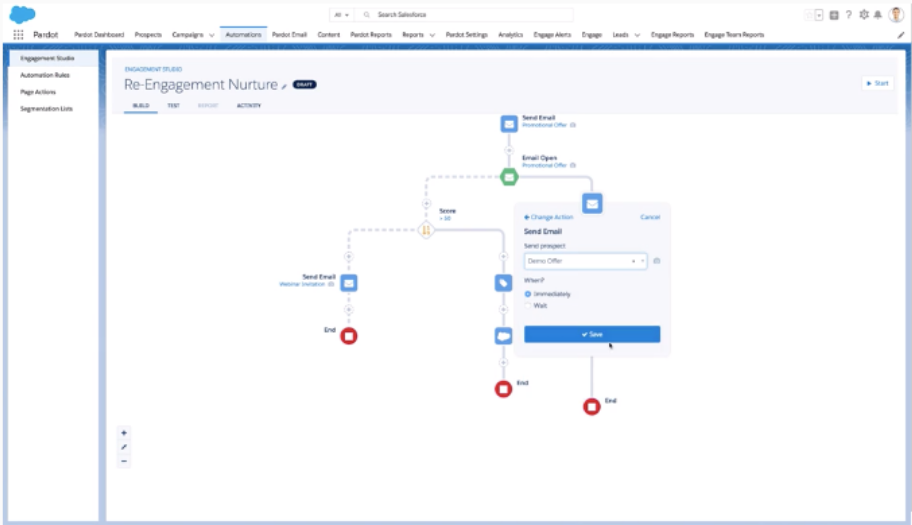Open the Content tab
912x525 pixels.
pyautogui.click(x=329, y=35)
